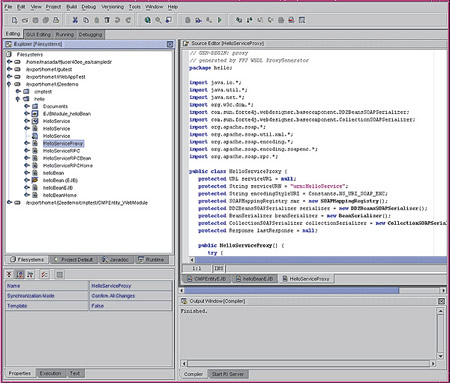Click the Cut scissors toolbar icon

75,20
